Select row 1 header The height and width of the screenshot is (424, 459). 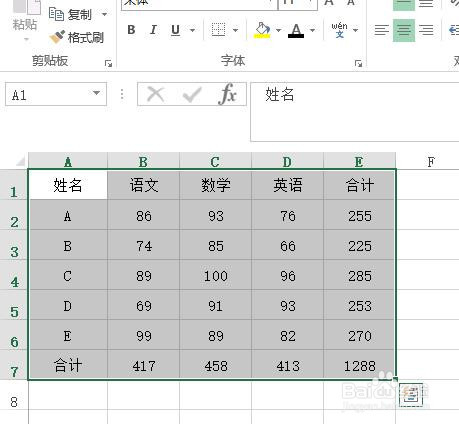14,185
